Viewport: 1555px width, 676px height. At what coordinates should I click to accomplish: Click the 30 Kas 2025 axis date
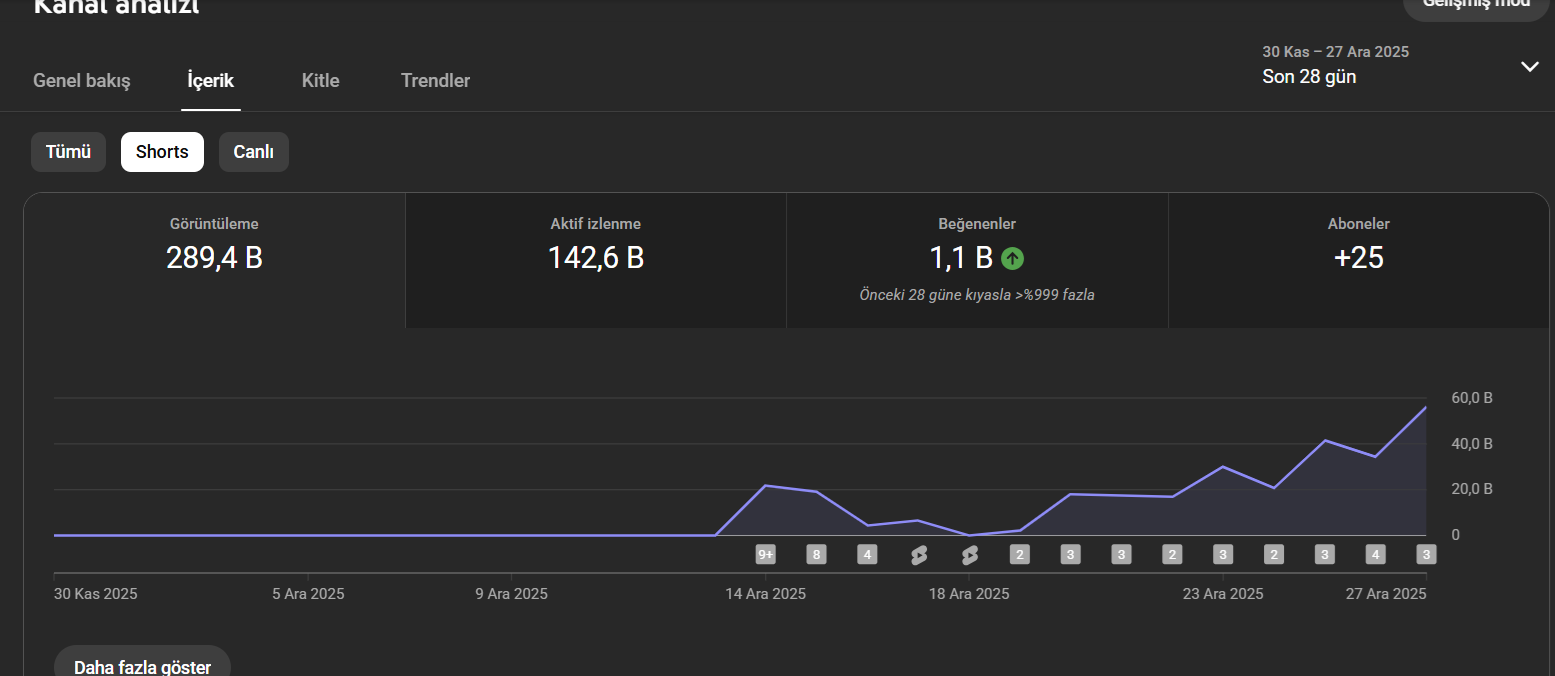(x=95, y=594)
